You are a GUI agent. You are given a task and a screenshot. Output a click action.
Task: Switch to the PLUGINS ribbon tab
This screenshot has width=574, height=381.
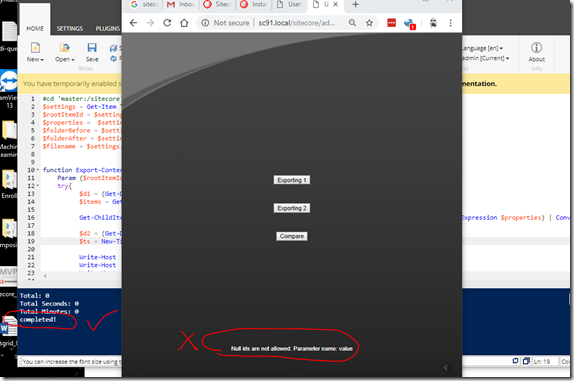click(x=108, y=29)
